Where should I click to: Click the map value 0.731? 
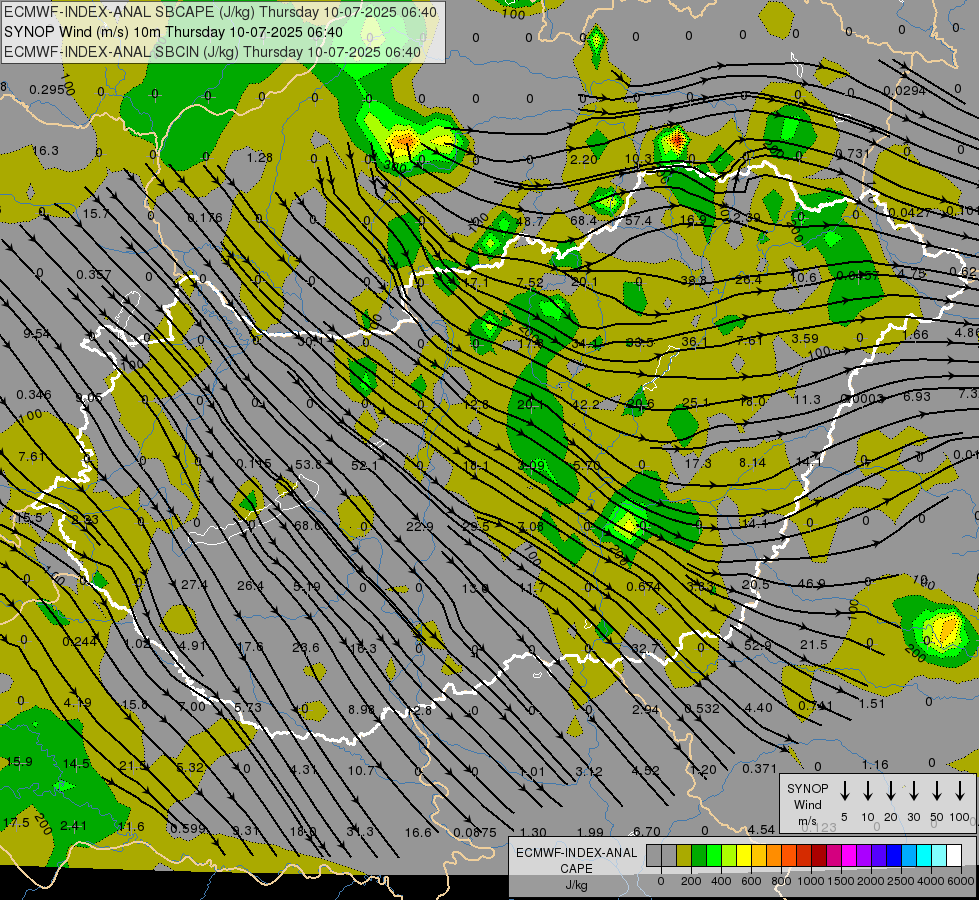(x=853, y=154)
